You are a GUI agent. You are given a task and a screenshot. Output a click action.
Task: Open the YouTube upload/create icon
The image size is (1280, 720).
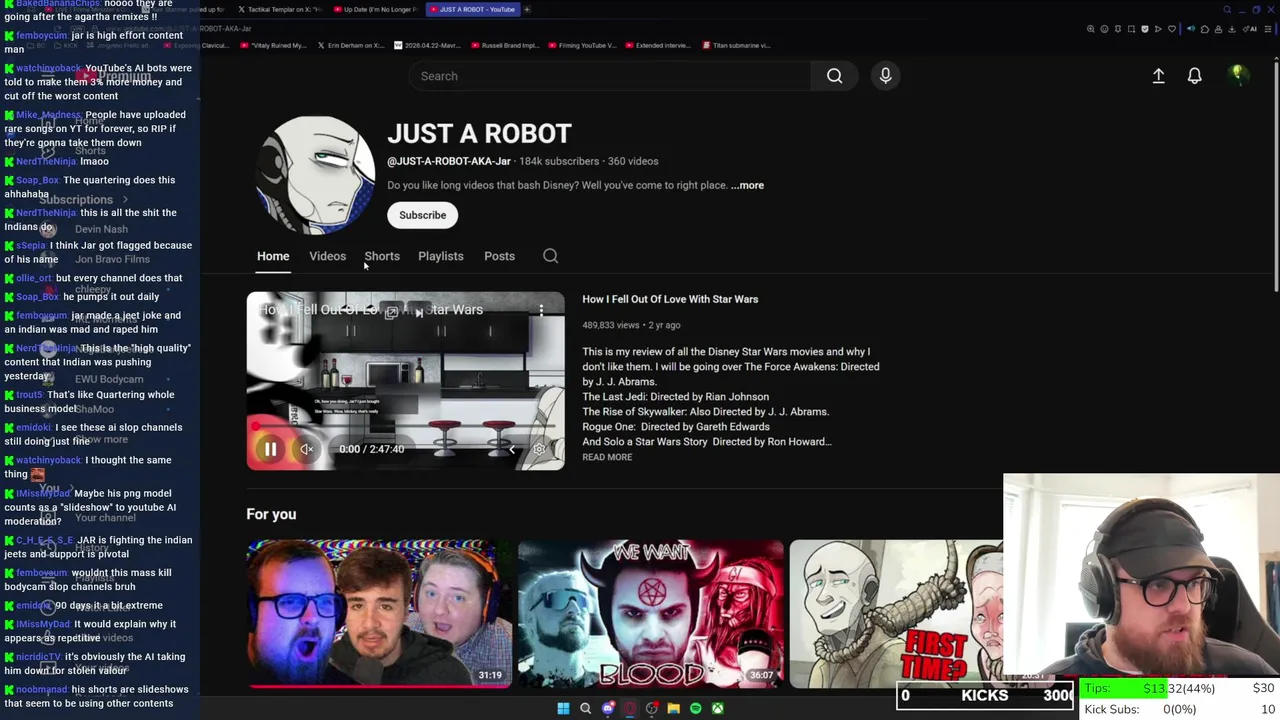1158,76
